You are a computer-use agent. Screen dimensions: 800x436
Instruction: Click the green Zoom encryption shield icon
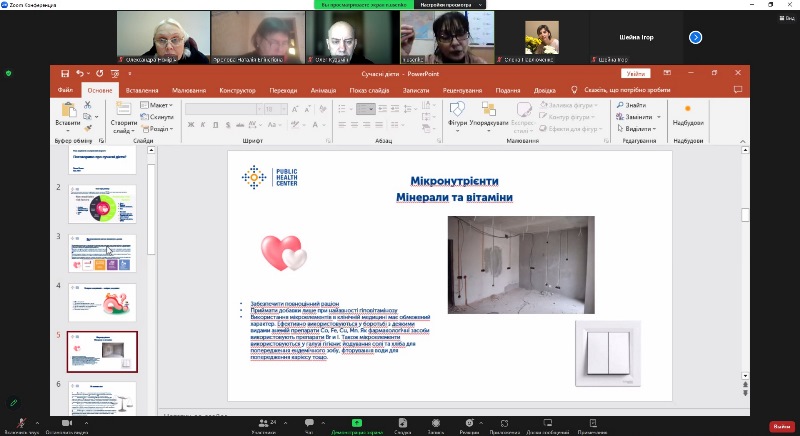(9, 73)
